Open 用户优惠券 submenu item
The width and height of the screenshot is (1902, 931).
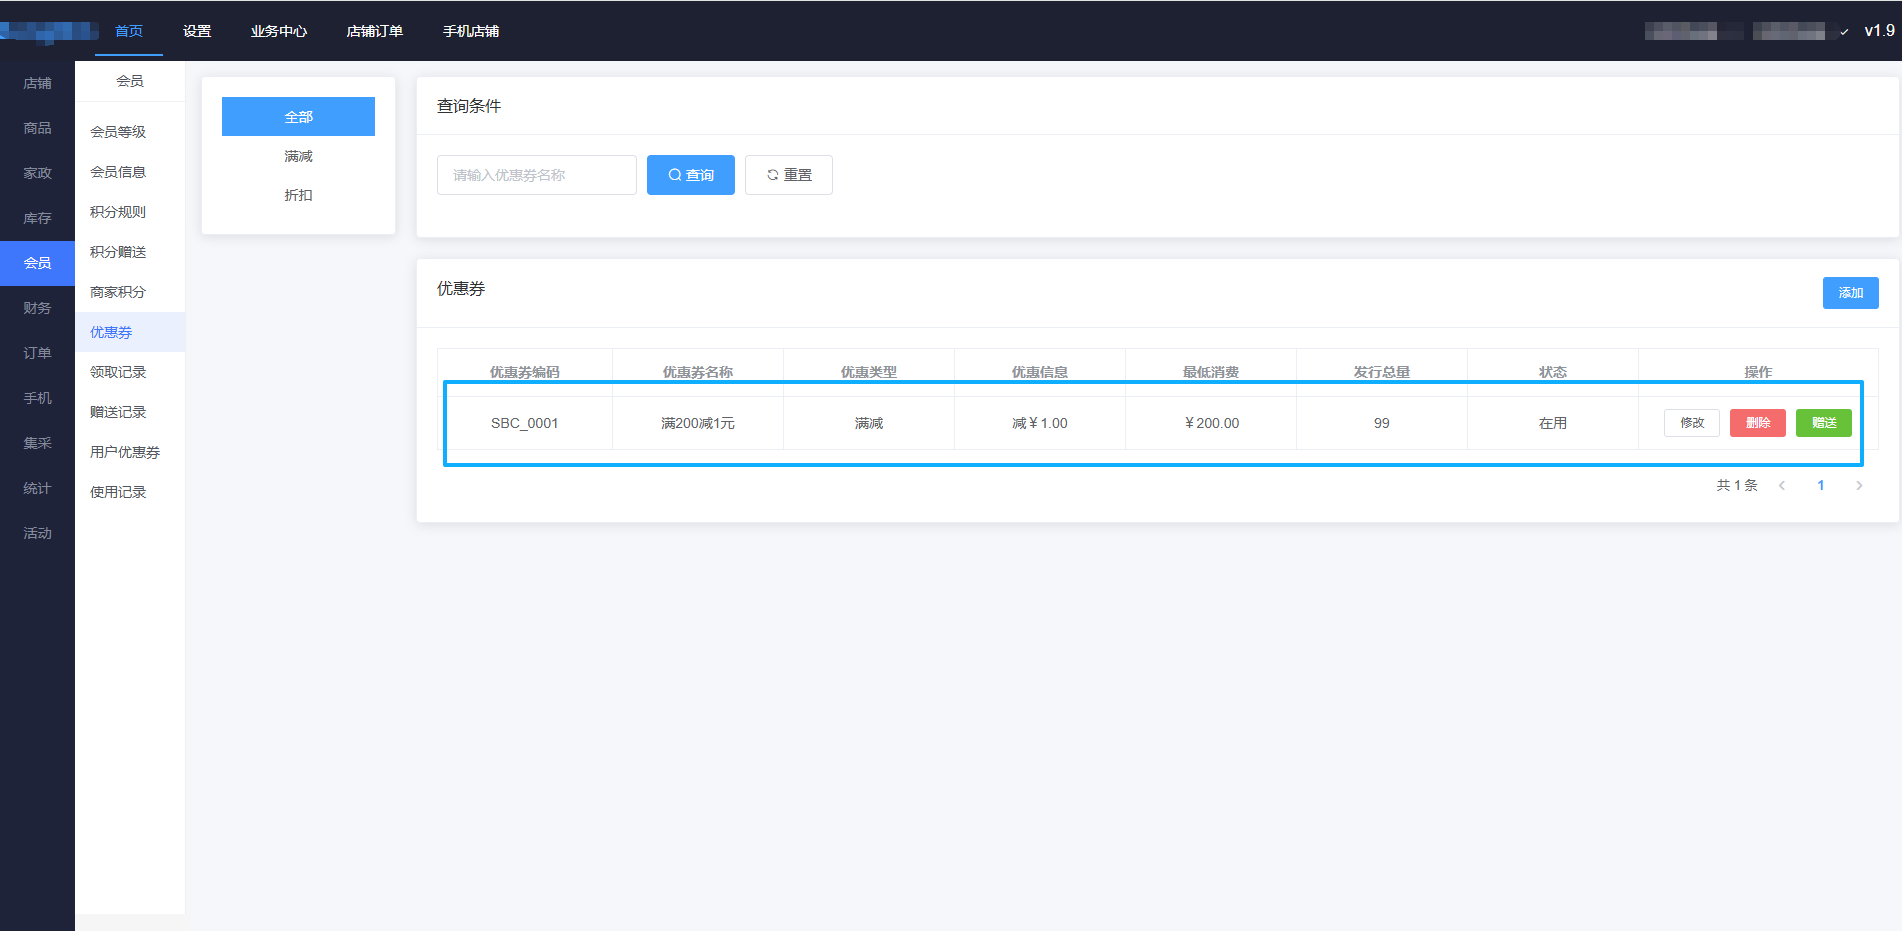125,452
